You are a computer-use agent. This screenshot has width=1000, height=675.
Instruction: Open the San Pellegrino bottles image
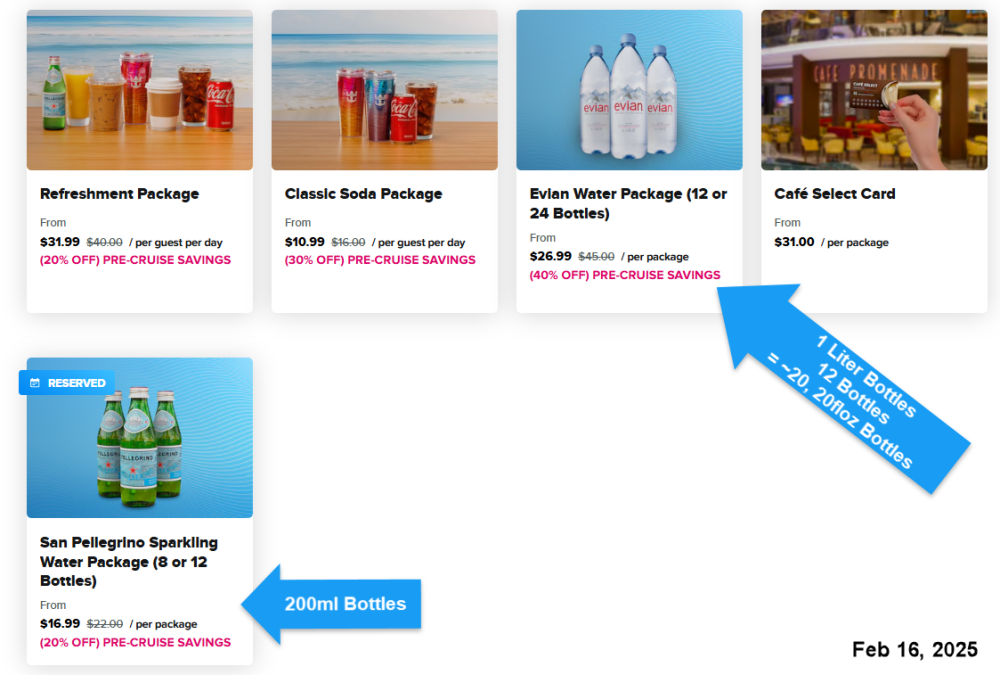tap(140, 438)
